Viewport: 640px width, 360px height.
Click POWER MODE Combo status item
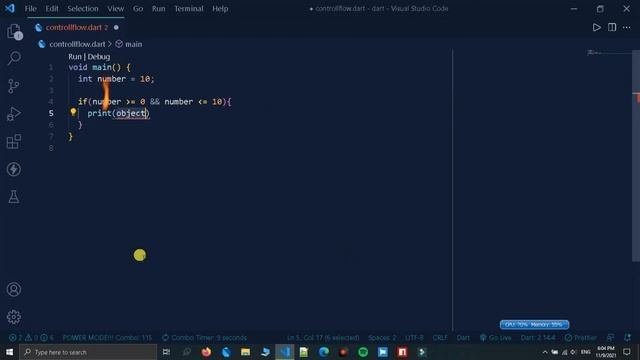pyautogui.click(x=107, y=338)
